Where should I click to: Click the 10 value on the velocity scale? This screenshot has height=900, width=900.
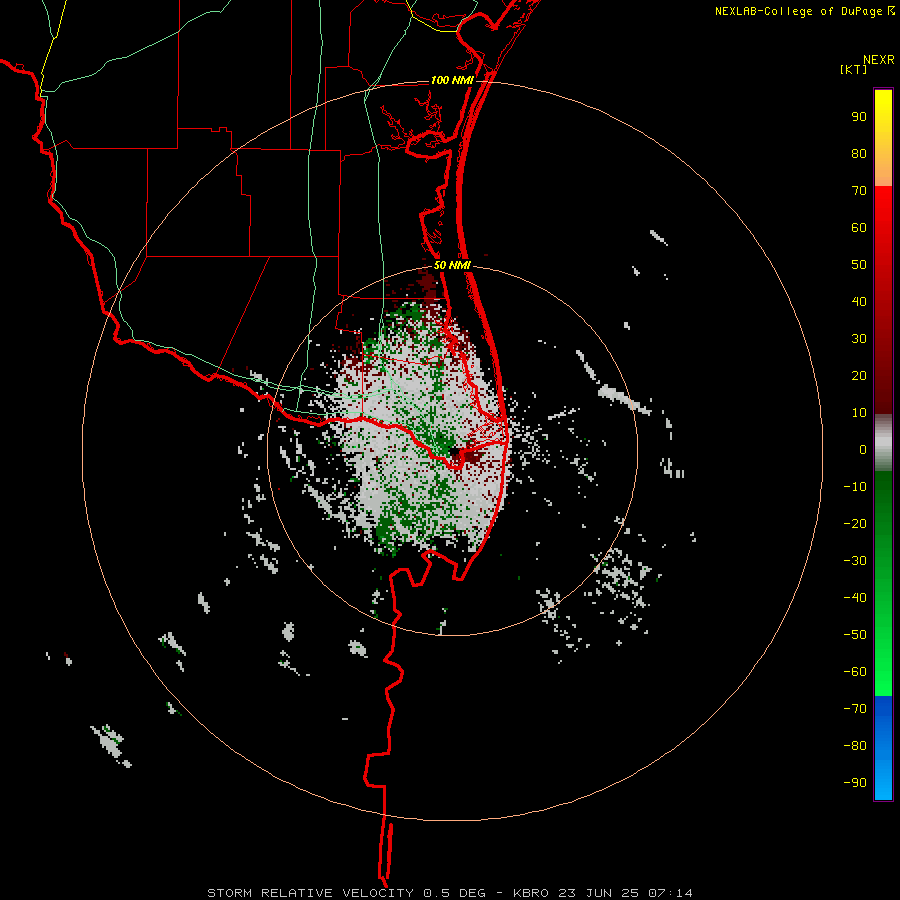[859, 413]
